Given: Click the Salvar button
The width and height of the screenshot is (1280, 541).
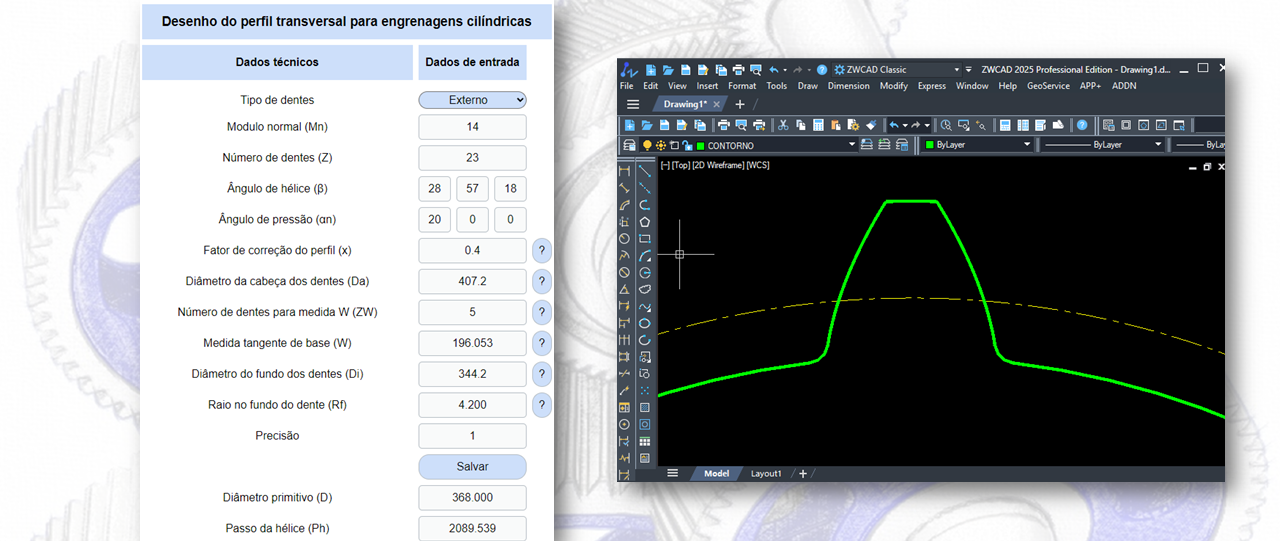Looking at the screenshot, I should 472,467.
